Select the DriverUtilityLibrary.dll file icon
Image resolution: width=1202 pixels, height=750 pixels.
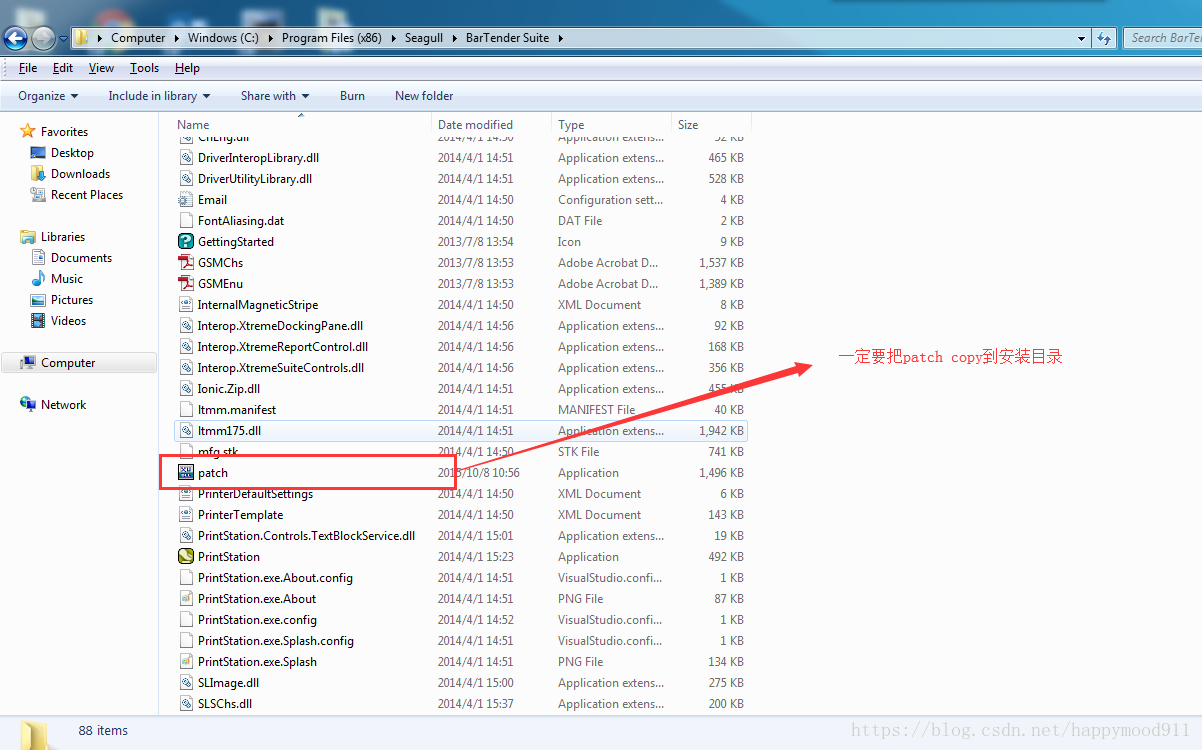click(x=186, y=179)
